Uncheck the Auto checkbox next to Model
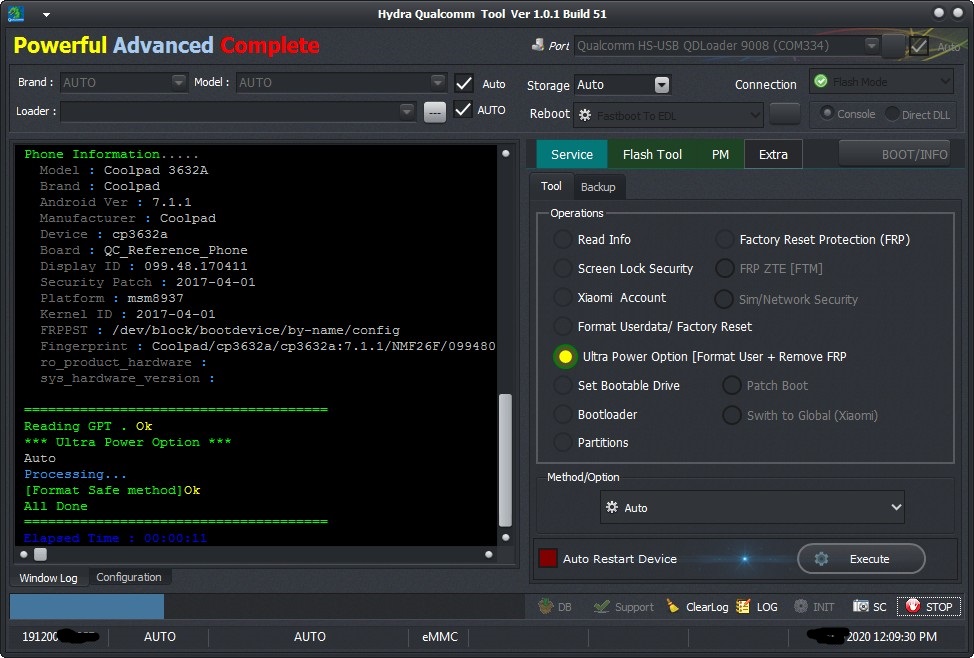974x658 pixels. click(x=463, y=83)
